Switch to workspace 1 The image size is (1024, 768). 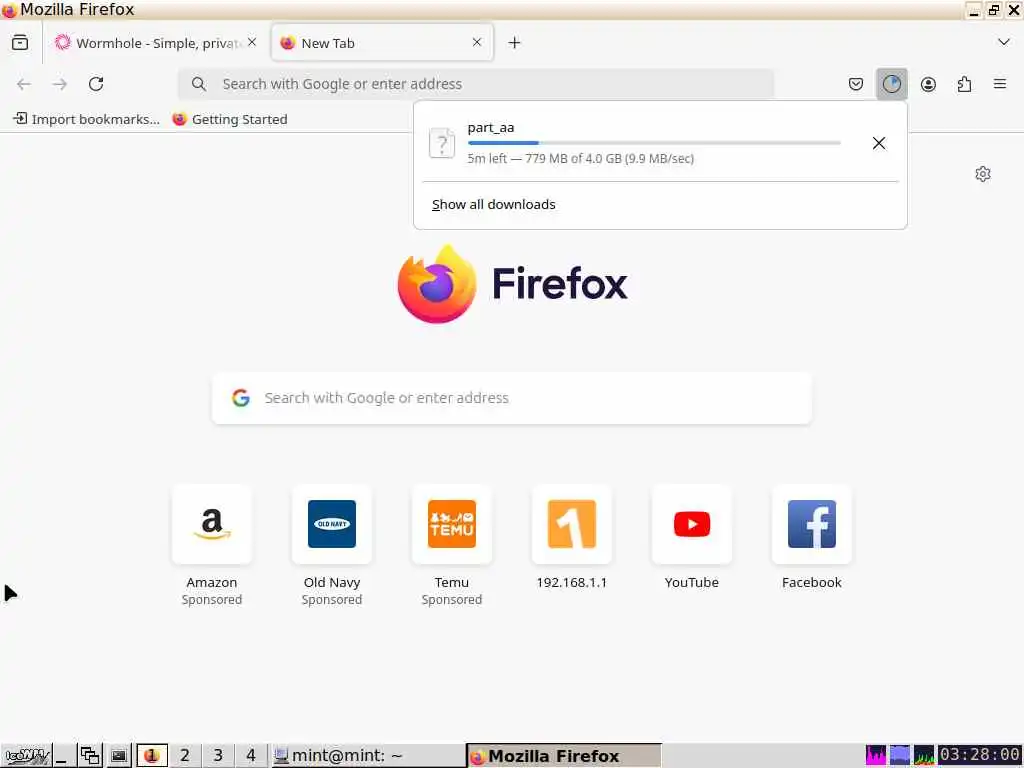(x=152, y=756)
